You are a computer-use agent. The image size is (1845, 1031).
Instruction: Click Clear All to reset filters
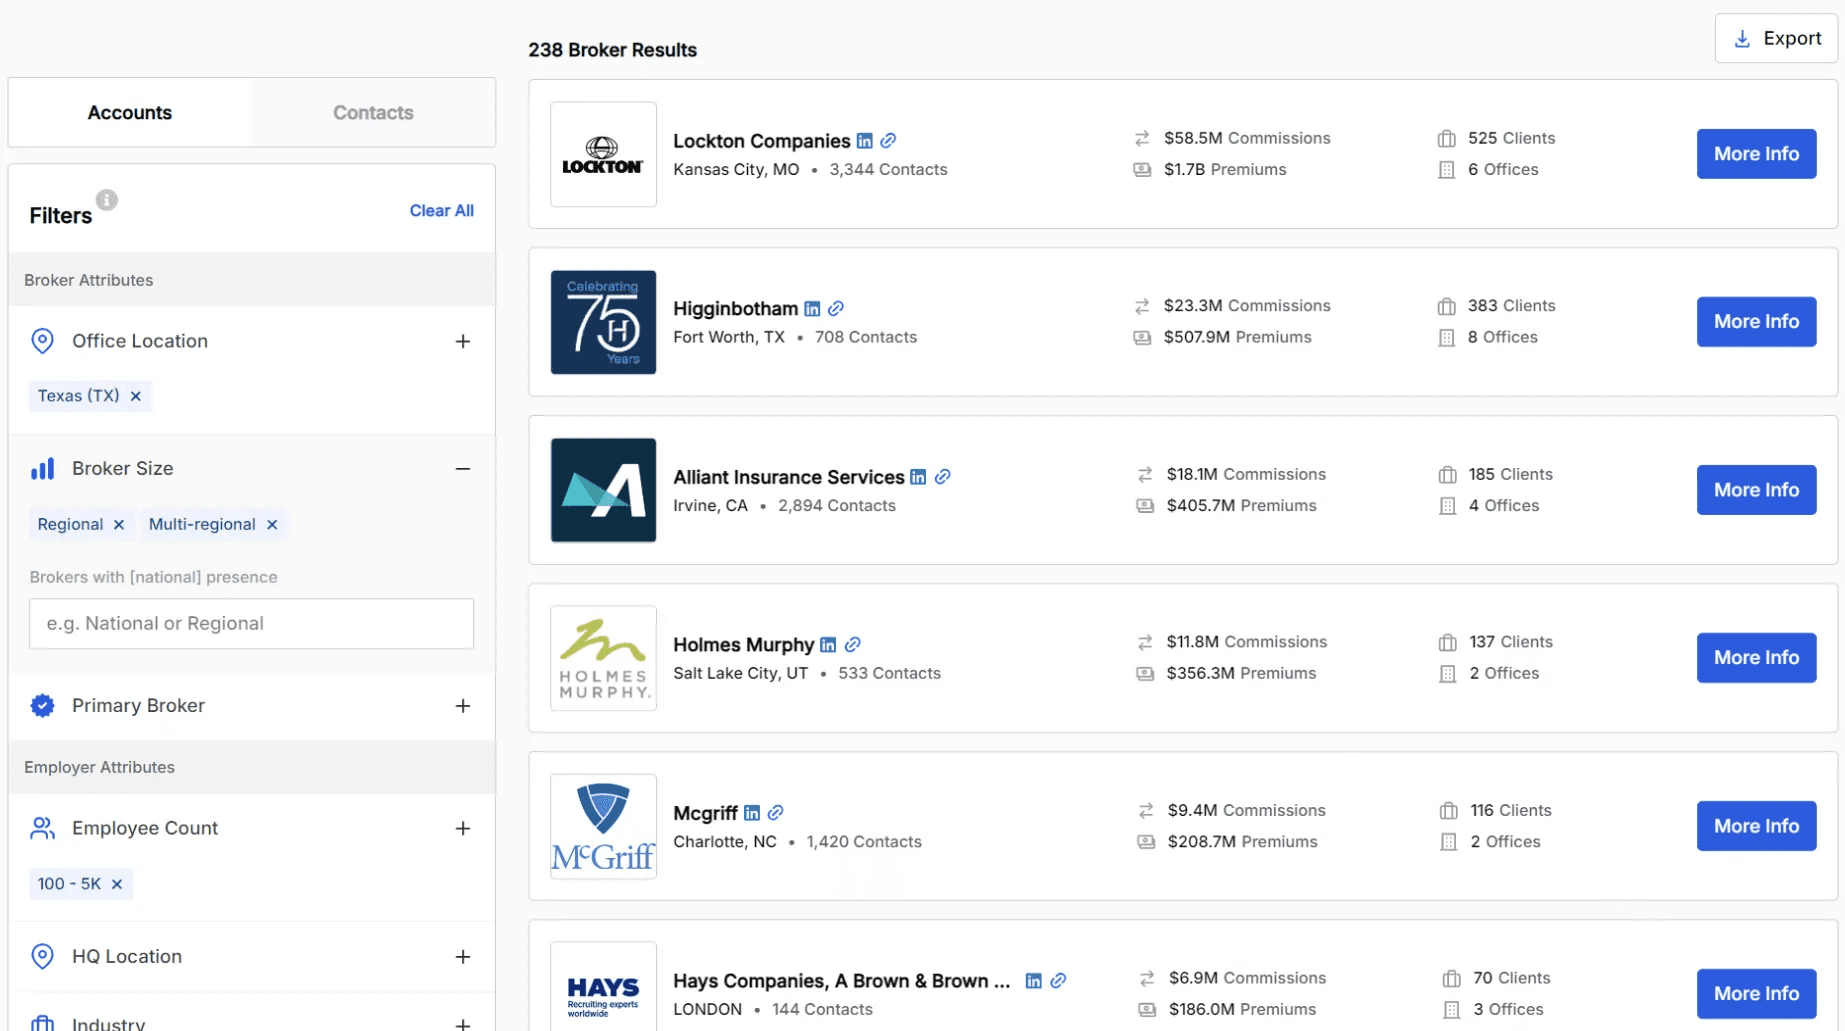coord(441,210)
